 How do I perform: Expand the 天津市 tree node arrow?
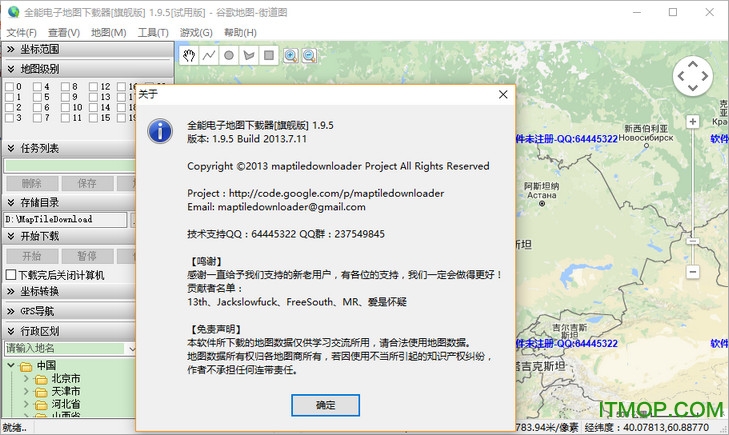pyautogui.click(x=26, y=391)
